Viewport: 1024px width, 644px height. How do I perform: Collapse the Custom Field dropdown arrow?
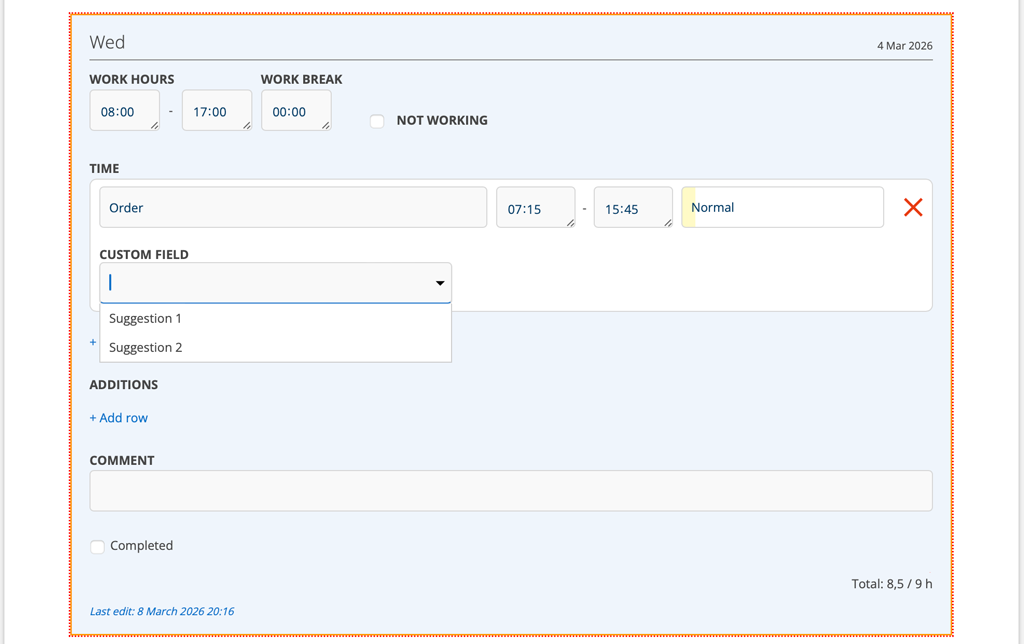(439, 283)
